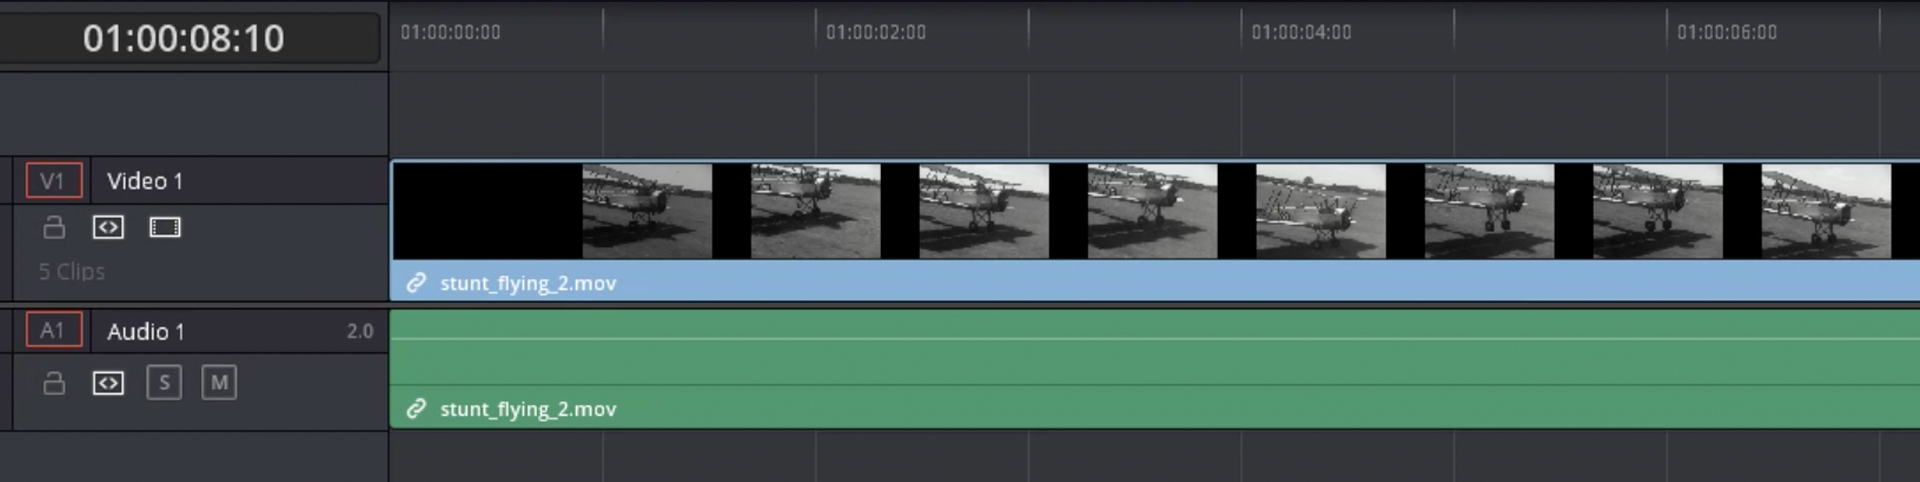
Task: Click the audio clip volume line
Action: [1155, 339]
